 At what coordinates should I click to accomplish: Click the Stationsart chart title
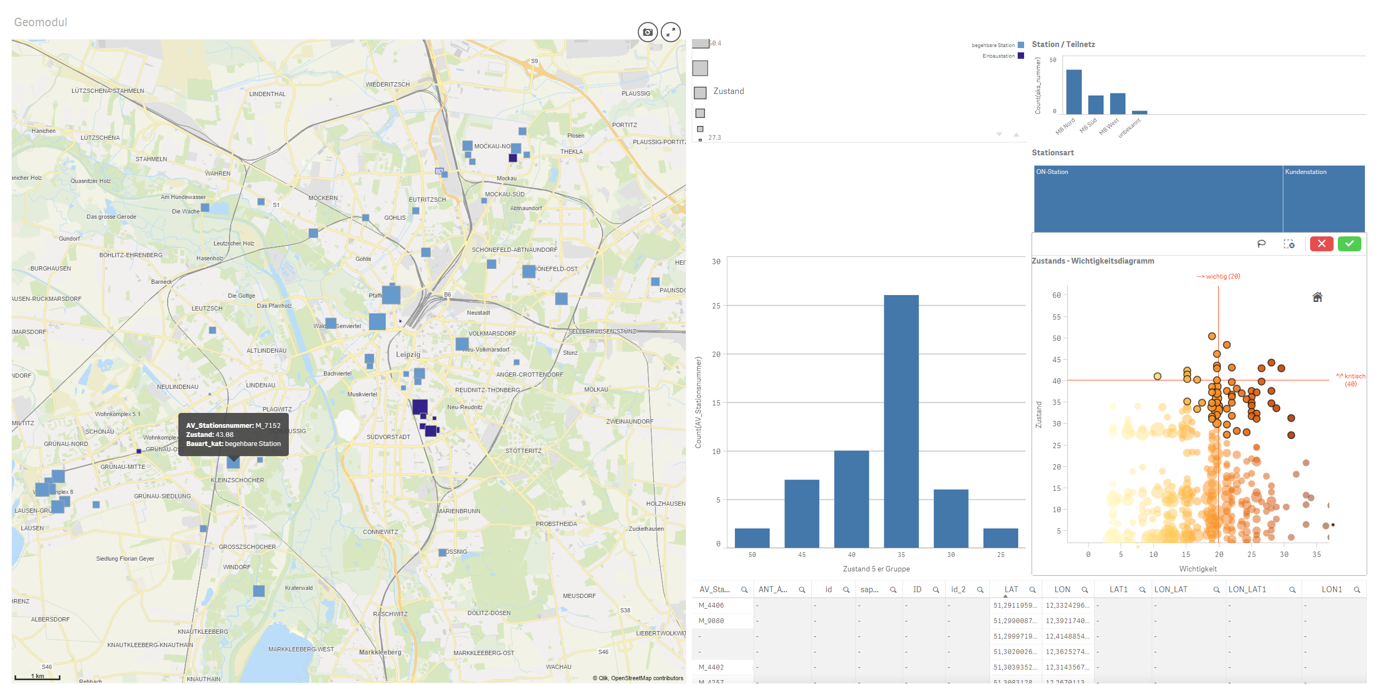[x=1053, y=153]
